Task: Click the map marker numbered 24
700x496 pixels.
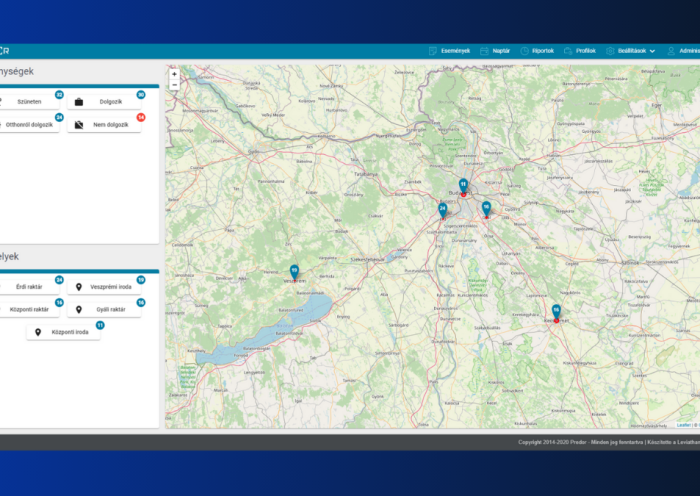Action: 442,210
